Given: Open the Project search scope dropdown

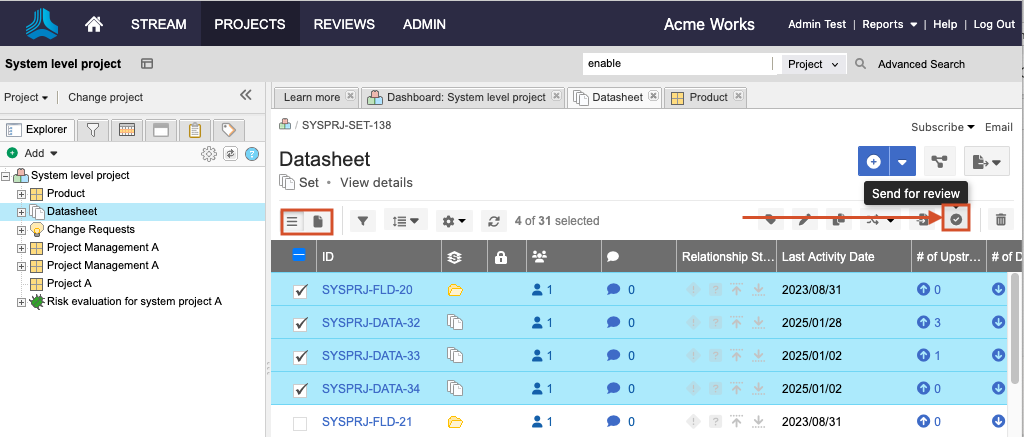Looking at the screenshot, I should (814, 64).
